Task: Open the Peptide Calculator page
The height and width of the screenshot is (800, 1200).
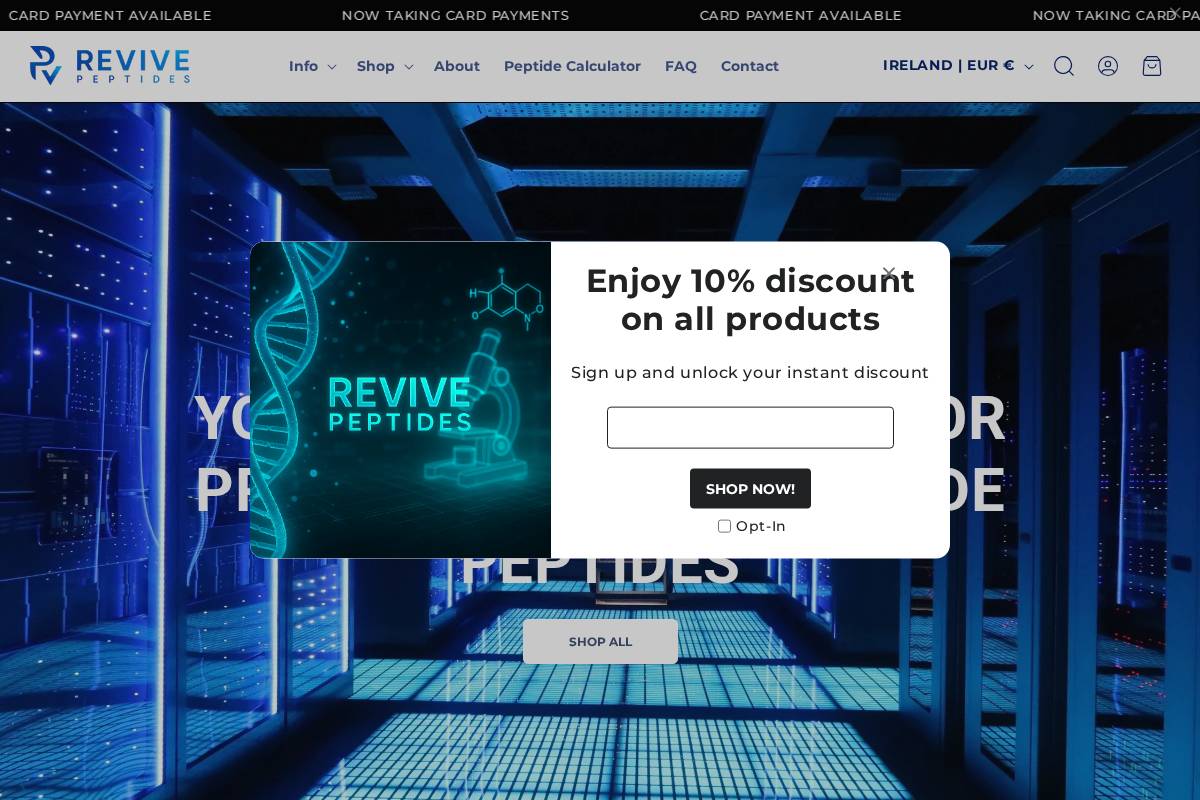Action: (x=572, y=66)
